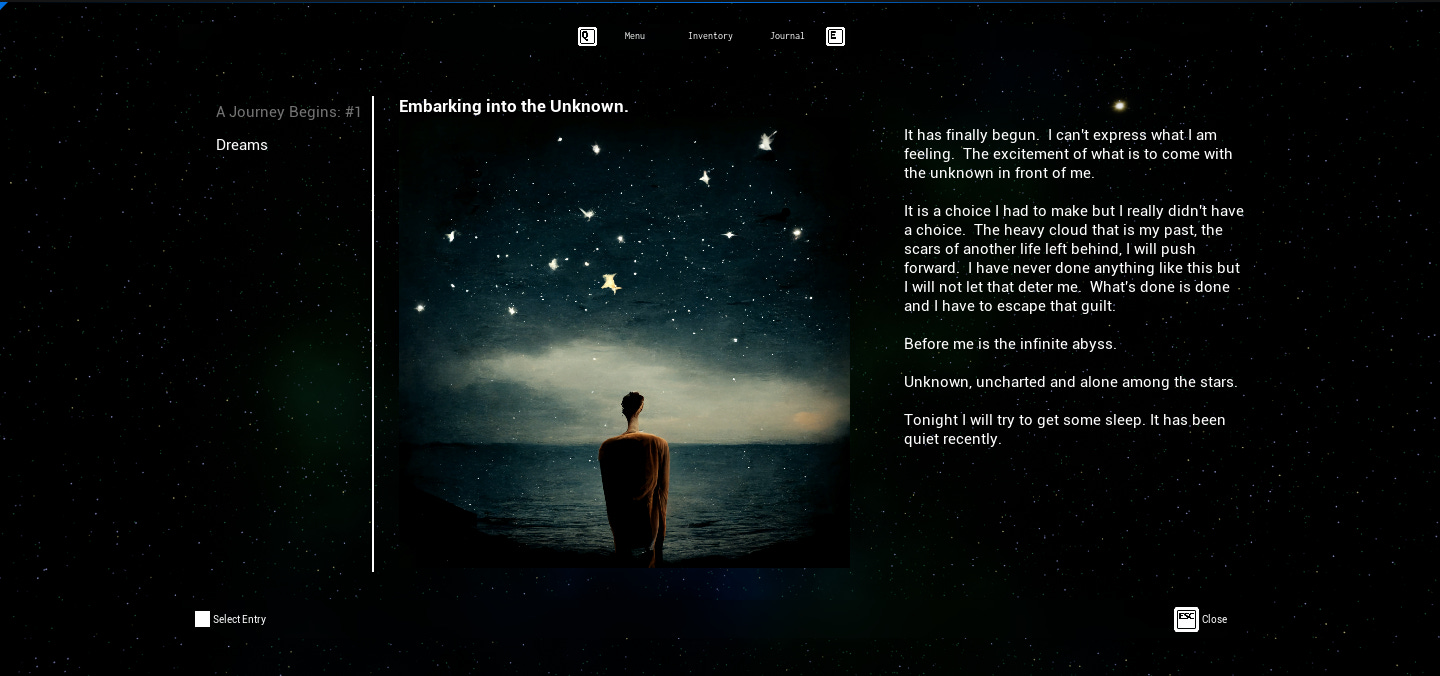Viewport: 1440px width, 676px height.
Task: Select the 'A Journey Begins: #1' journal entry
Action: click(288, 112)
